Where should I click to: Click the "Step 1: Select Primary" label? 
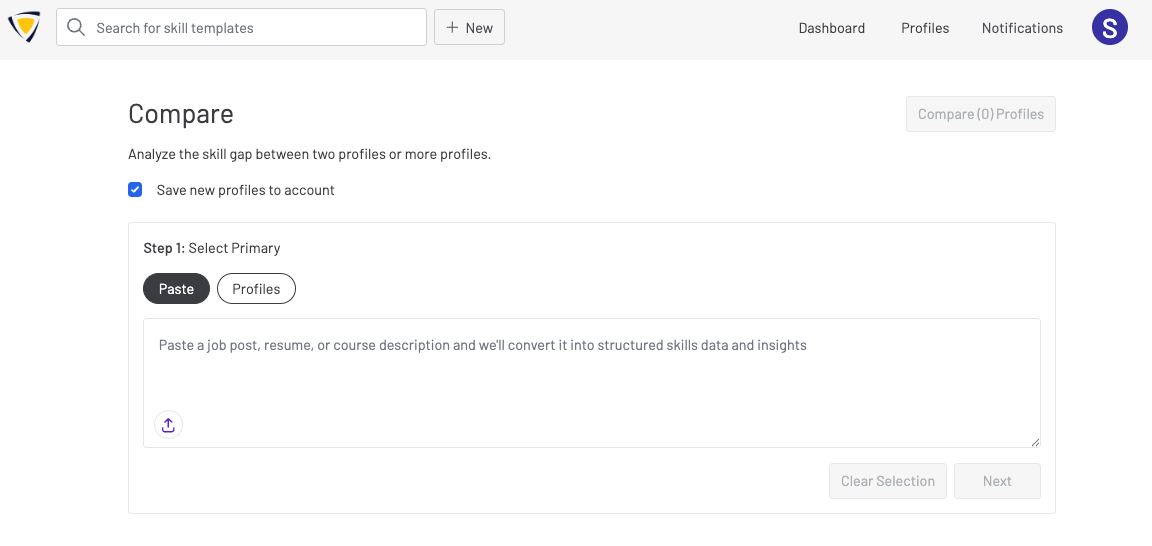212,248
